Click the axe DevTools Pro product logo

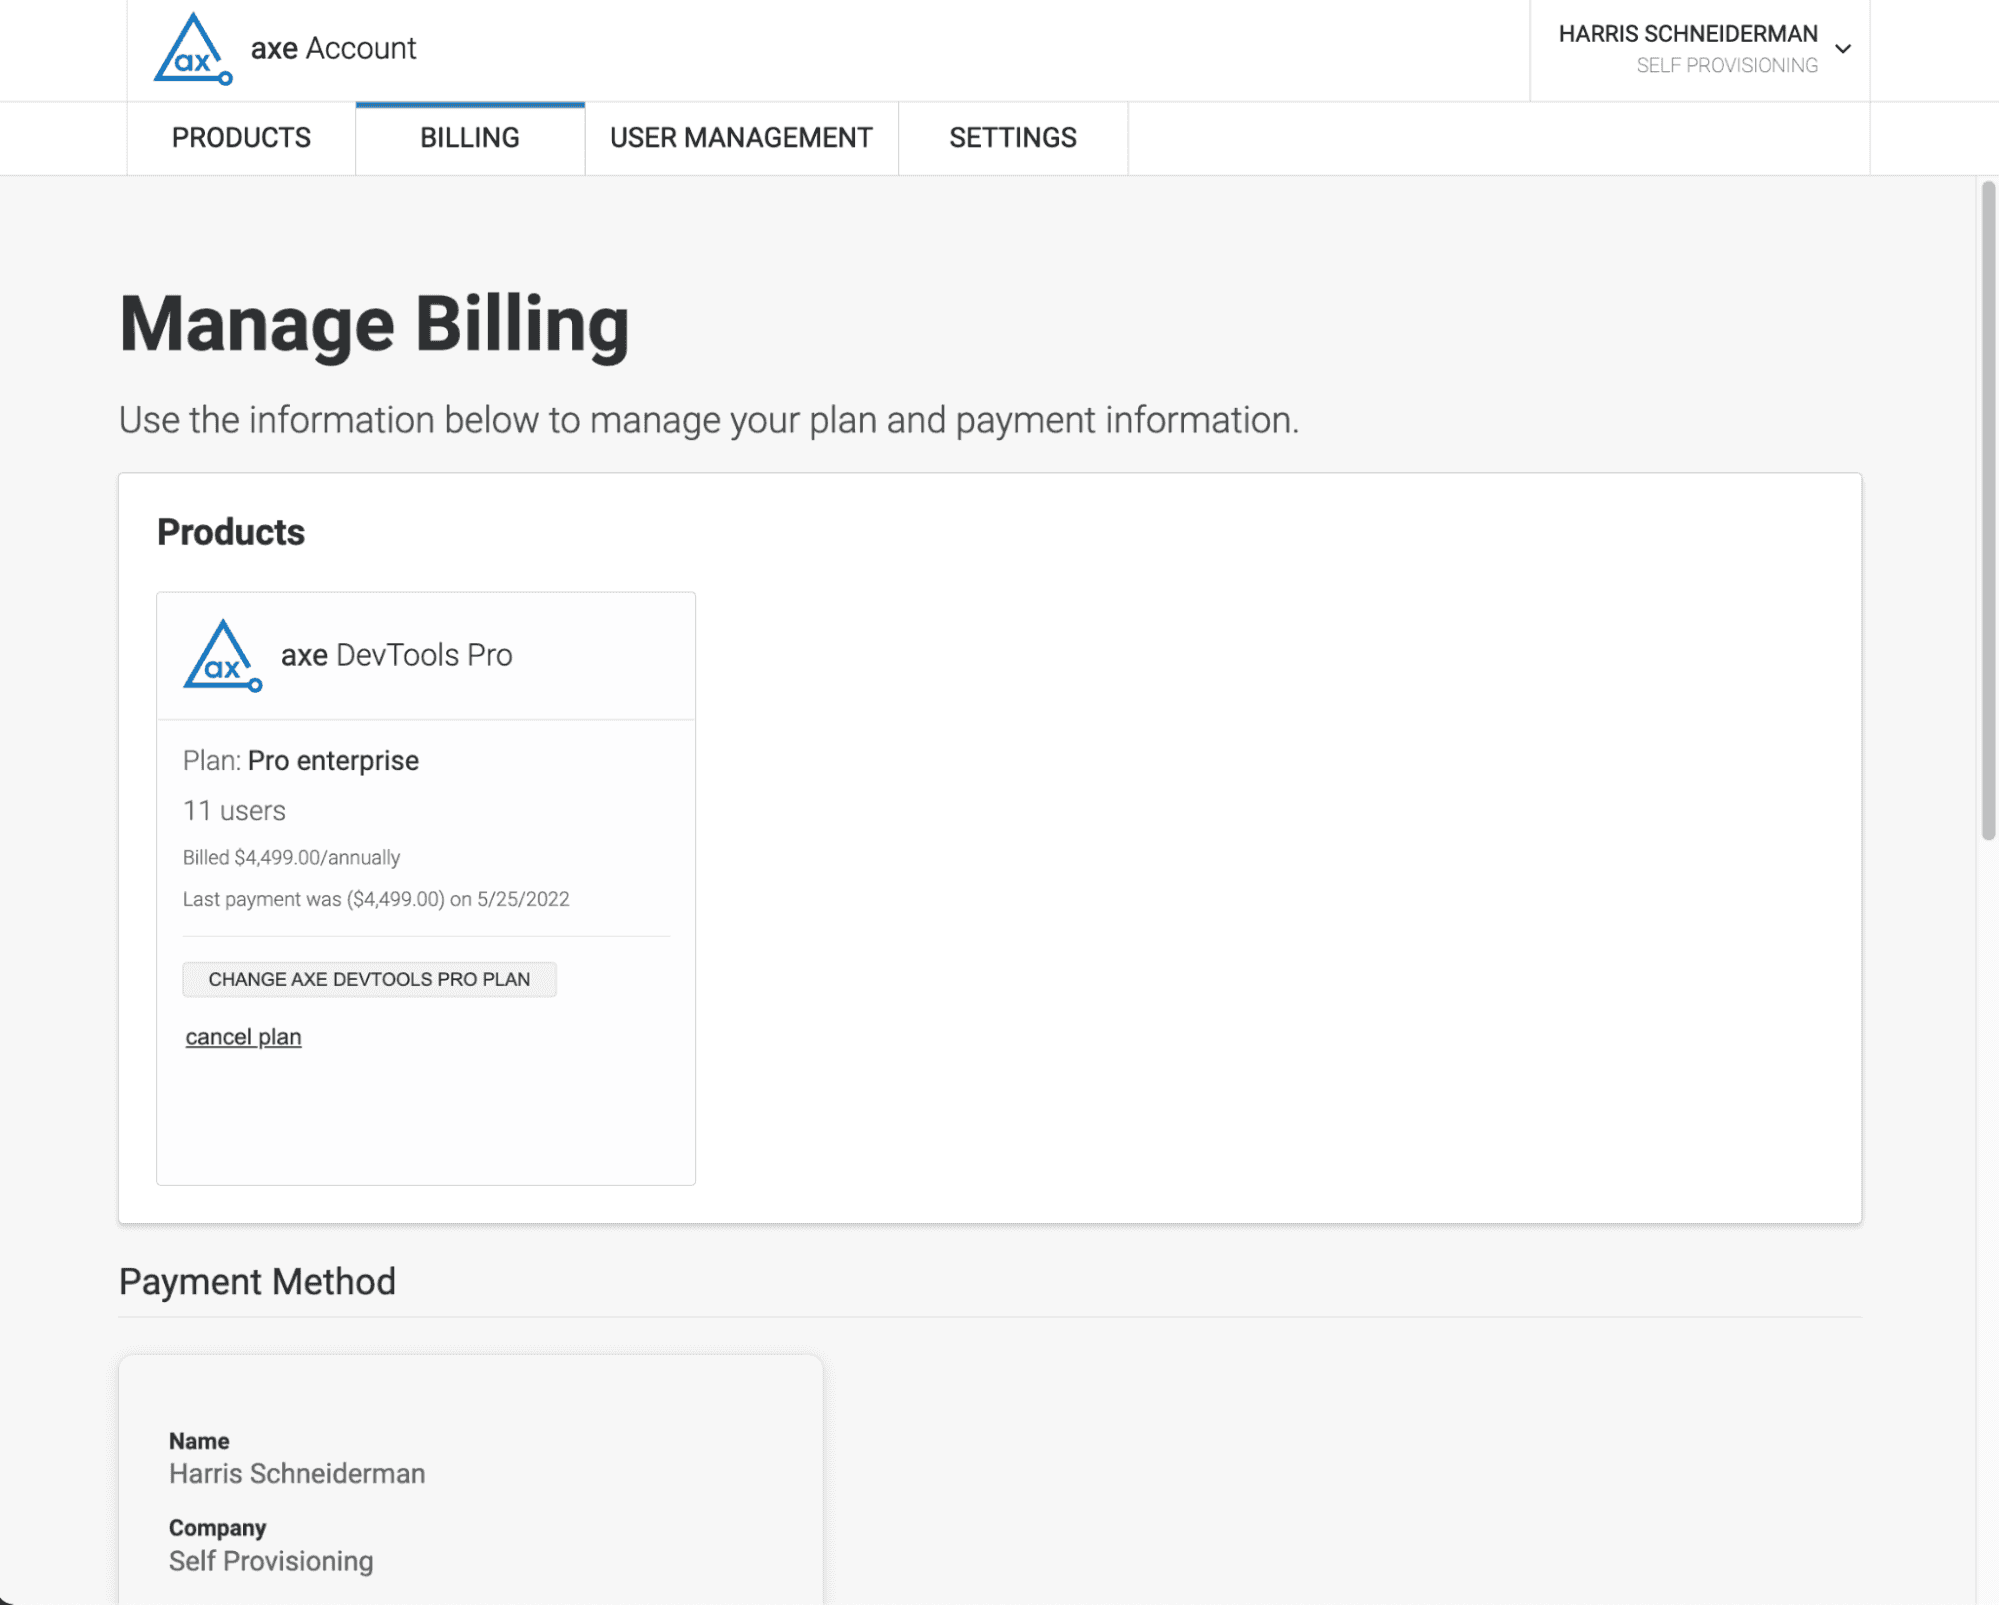(x=222, y=656)
